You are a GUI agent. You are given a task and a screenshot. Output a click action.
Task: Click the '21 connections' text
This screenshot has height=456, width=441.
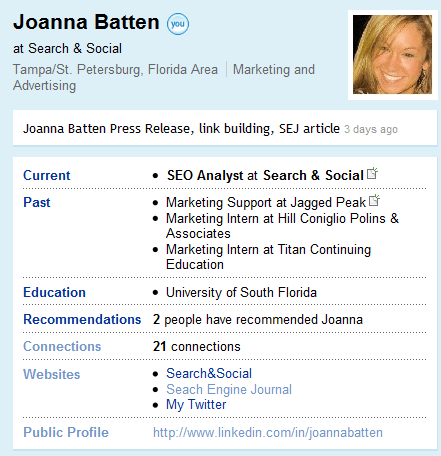tap(197, 347)
